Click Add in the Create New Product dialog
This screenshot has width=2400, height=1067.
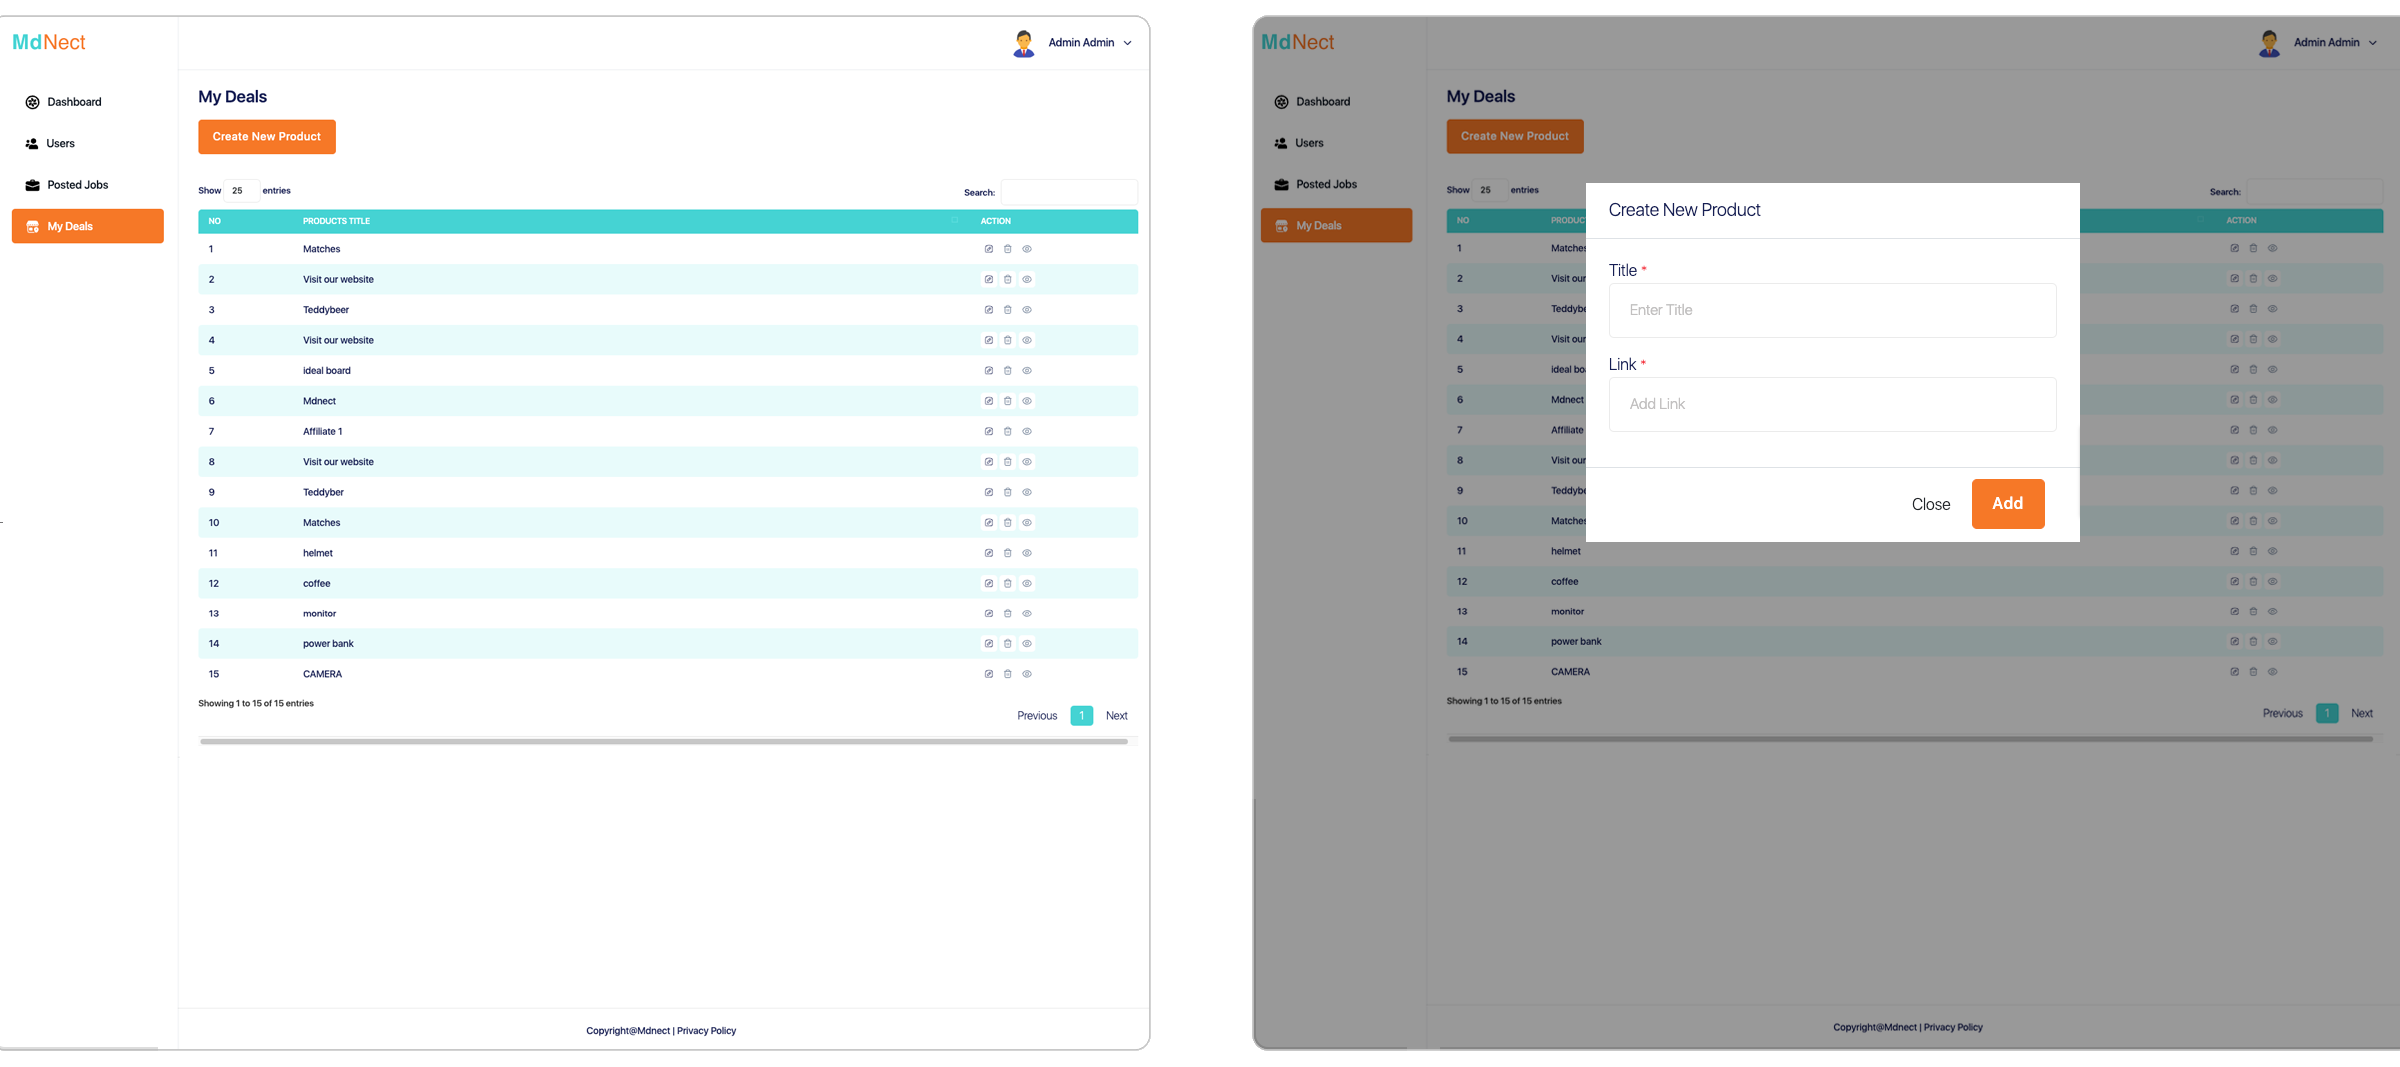pos(2008,504)
